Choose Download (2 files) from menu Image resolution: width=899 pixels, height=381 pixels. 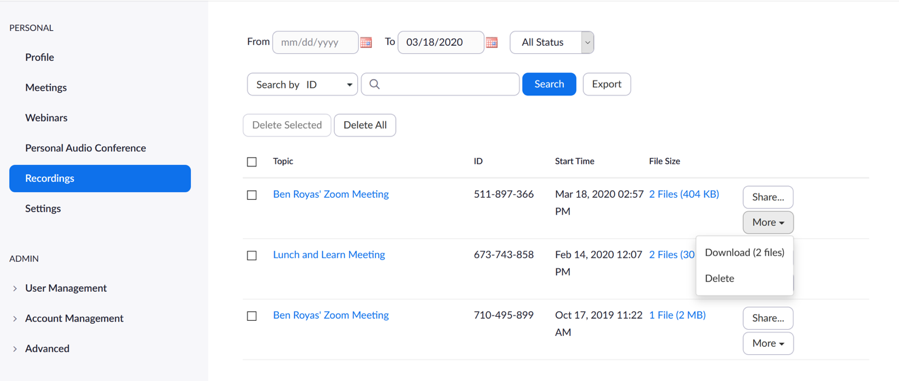point(745,252)
